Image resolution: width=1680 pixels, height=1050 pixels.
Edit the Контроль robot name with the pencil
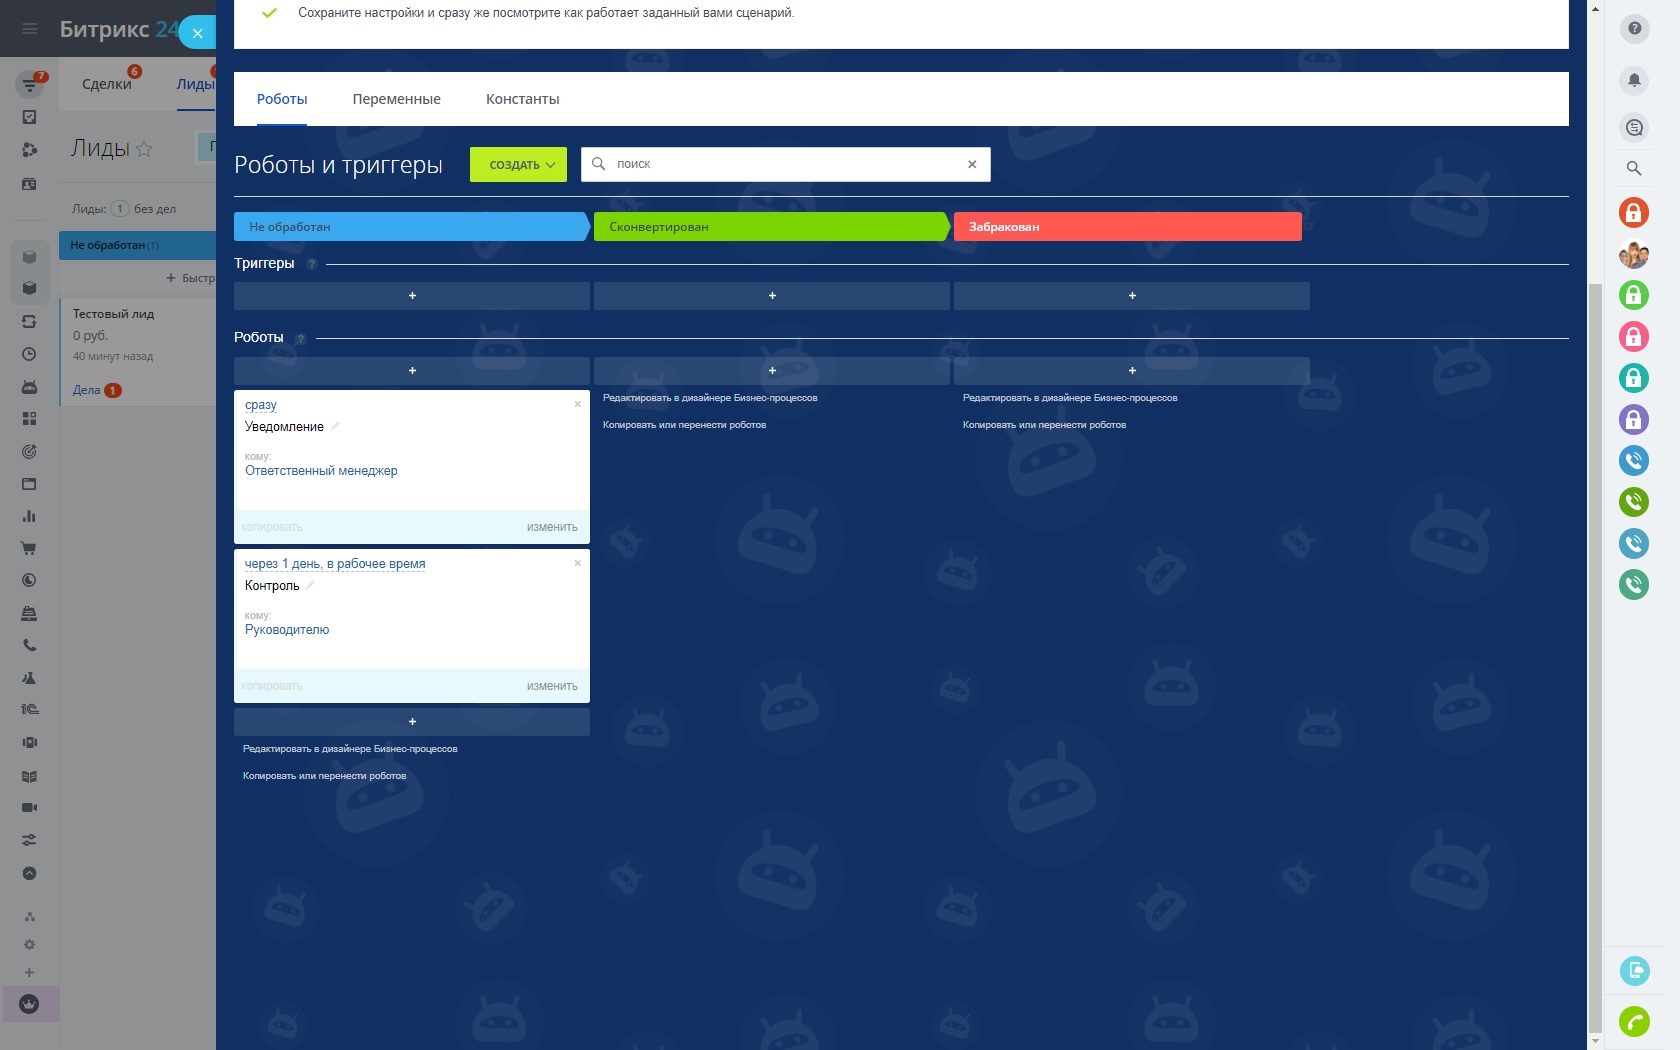tap(310, 585)
